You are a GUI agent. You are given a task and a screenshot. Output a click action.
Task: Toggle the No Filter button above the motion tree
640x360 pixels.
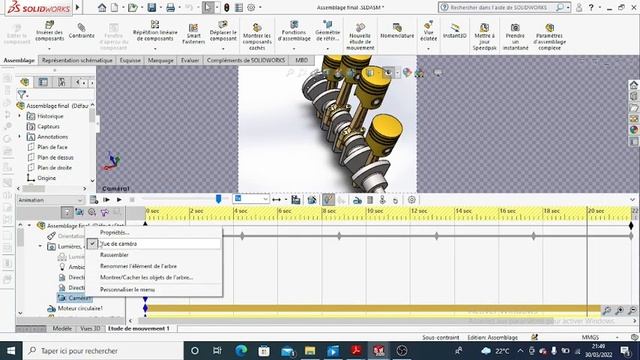[67, 212]
